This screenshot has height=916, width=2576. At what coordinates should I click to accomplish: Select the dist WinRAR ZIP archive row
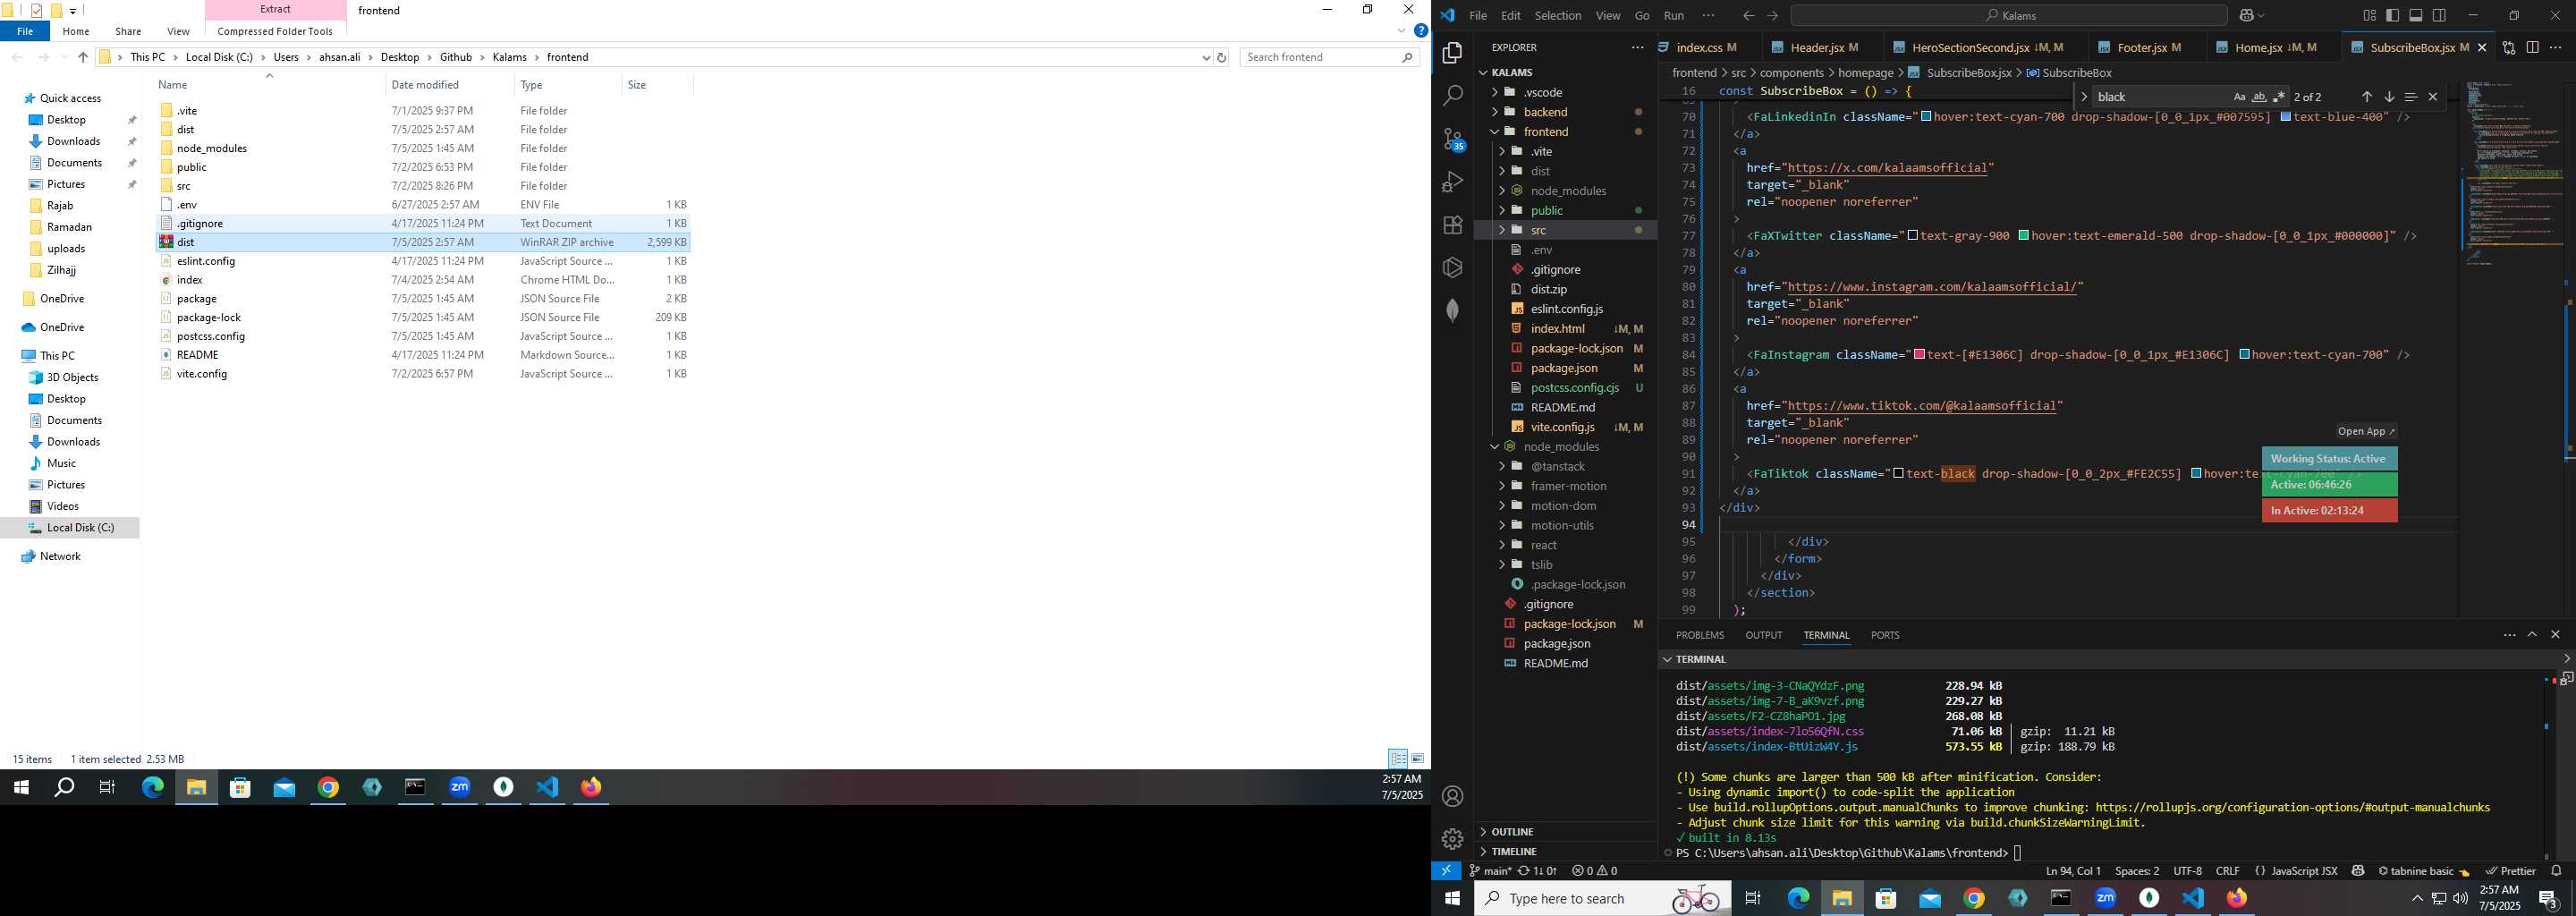coord(424,242)
